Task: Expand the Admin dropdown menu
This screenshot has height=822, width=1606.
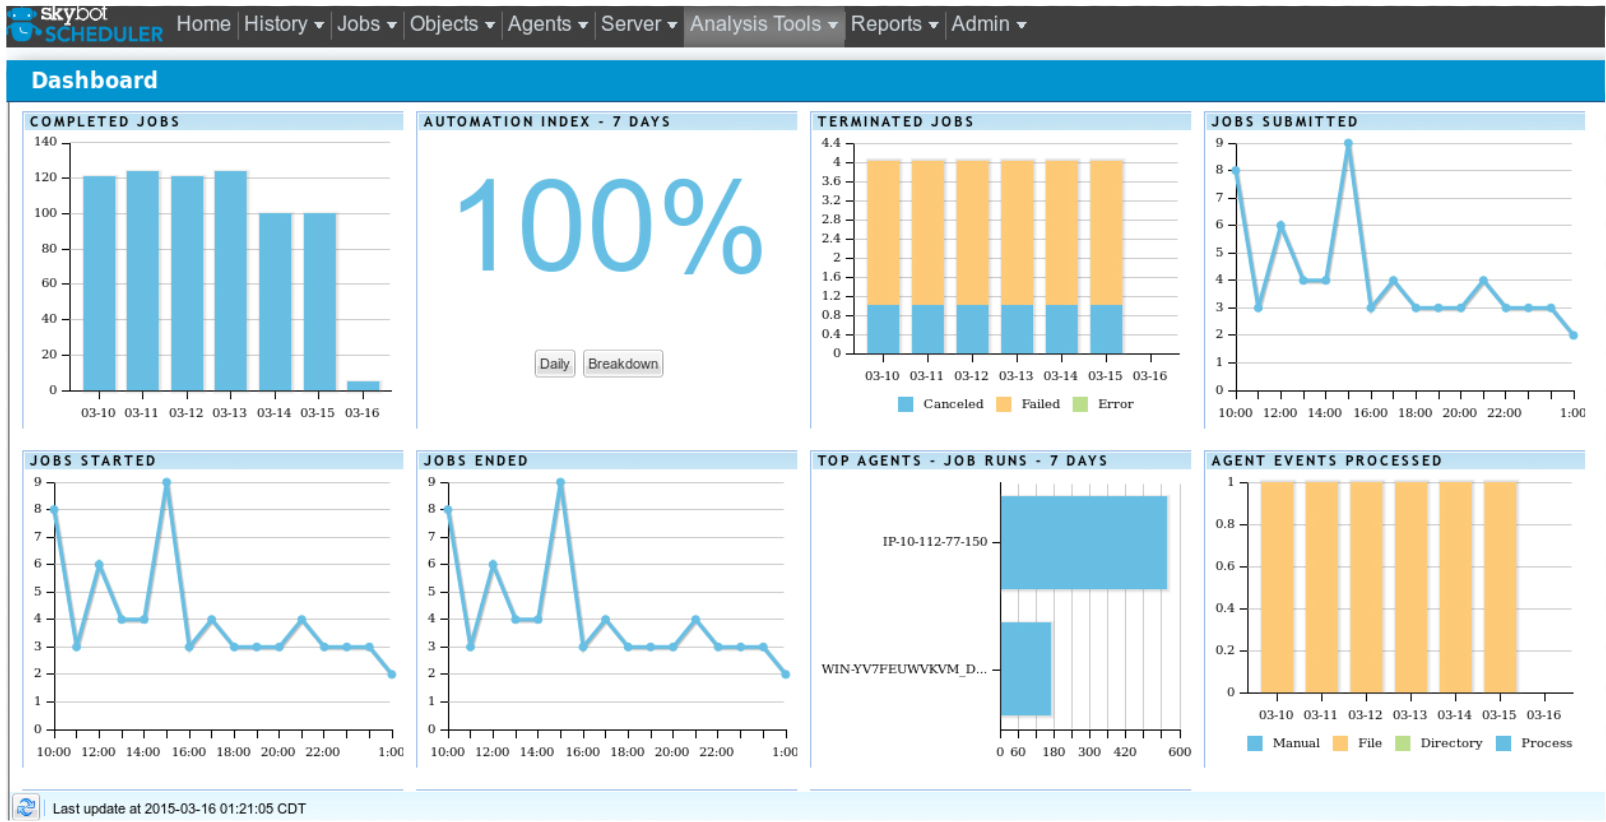Action: (989, 24)
